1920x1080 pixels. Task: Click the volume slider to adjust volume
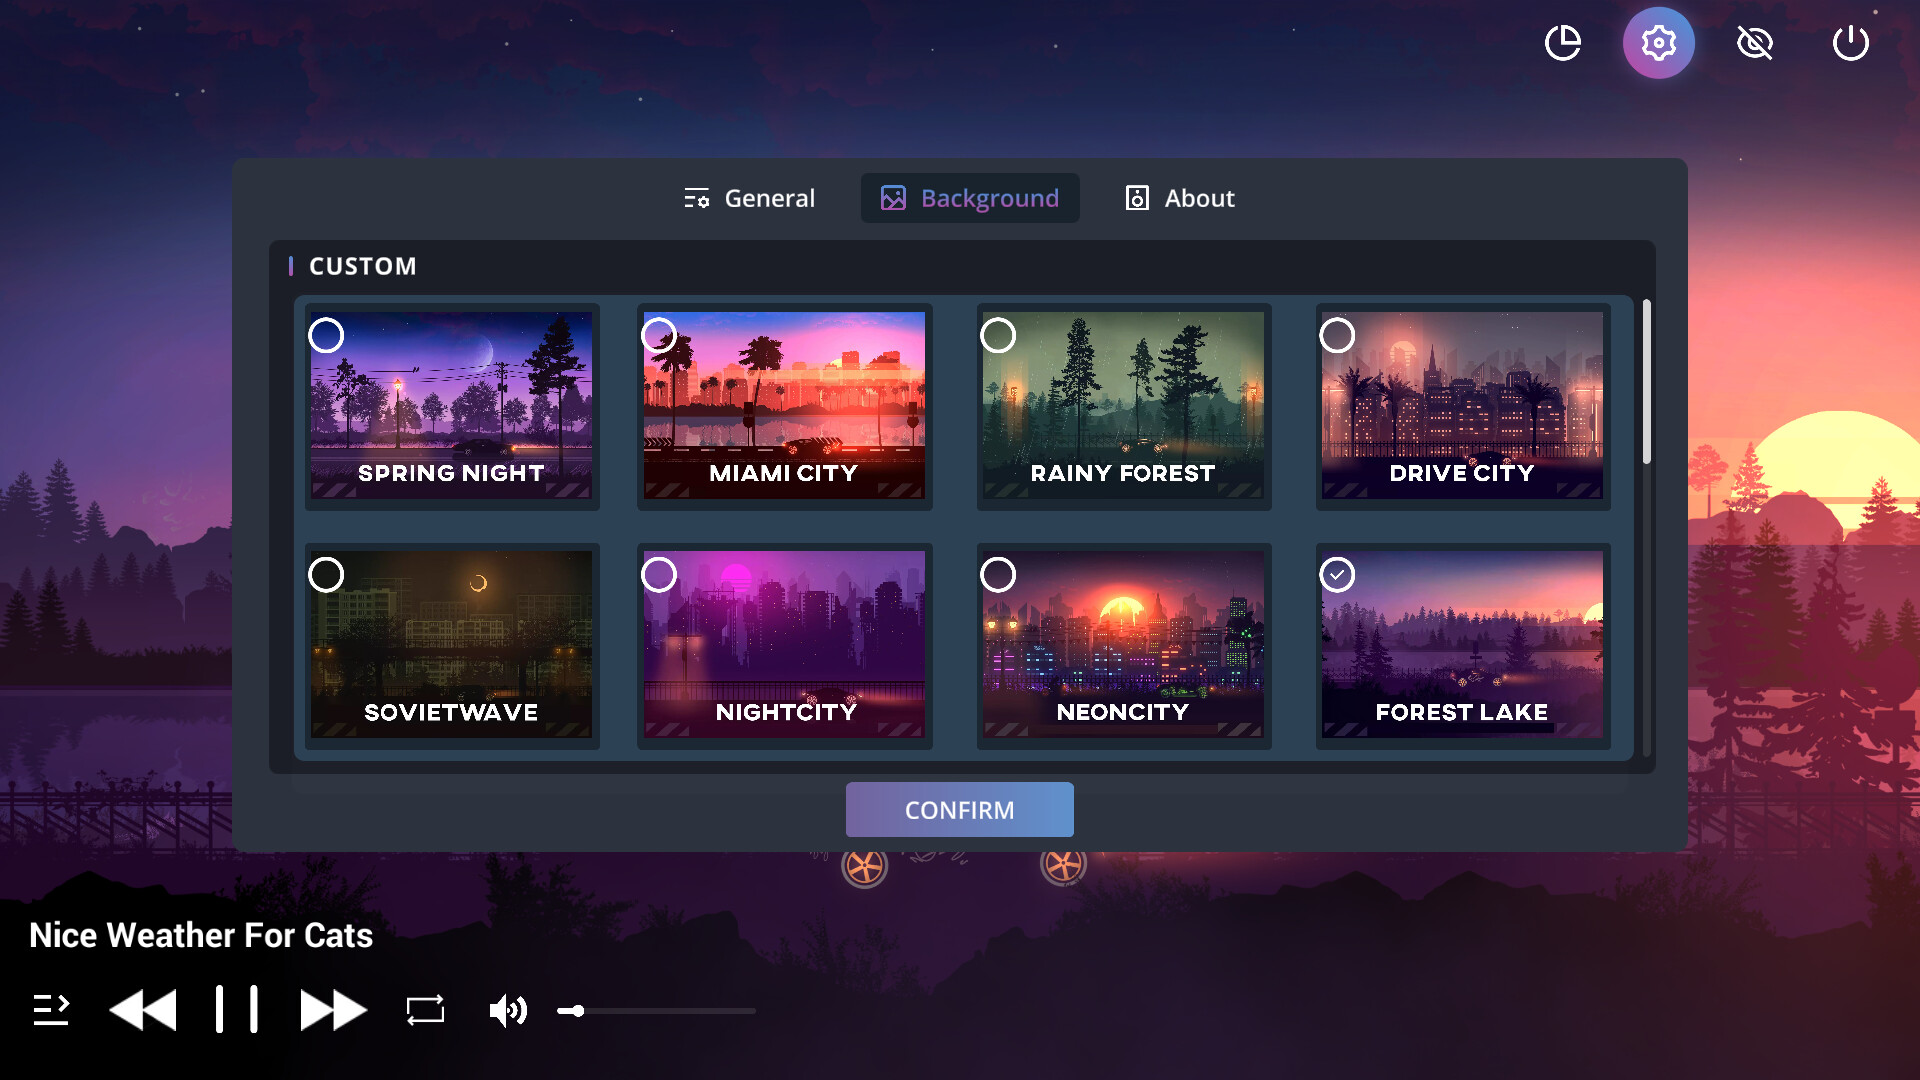[x=655, y=1011]
